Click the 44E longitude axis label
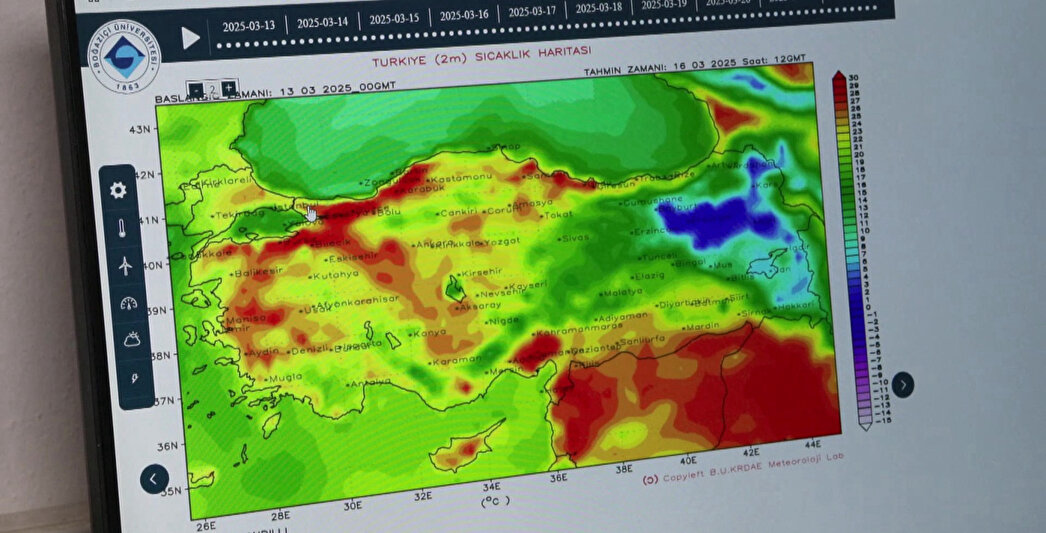This screenshot has height=533, width=1046. [813, 443]
